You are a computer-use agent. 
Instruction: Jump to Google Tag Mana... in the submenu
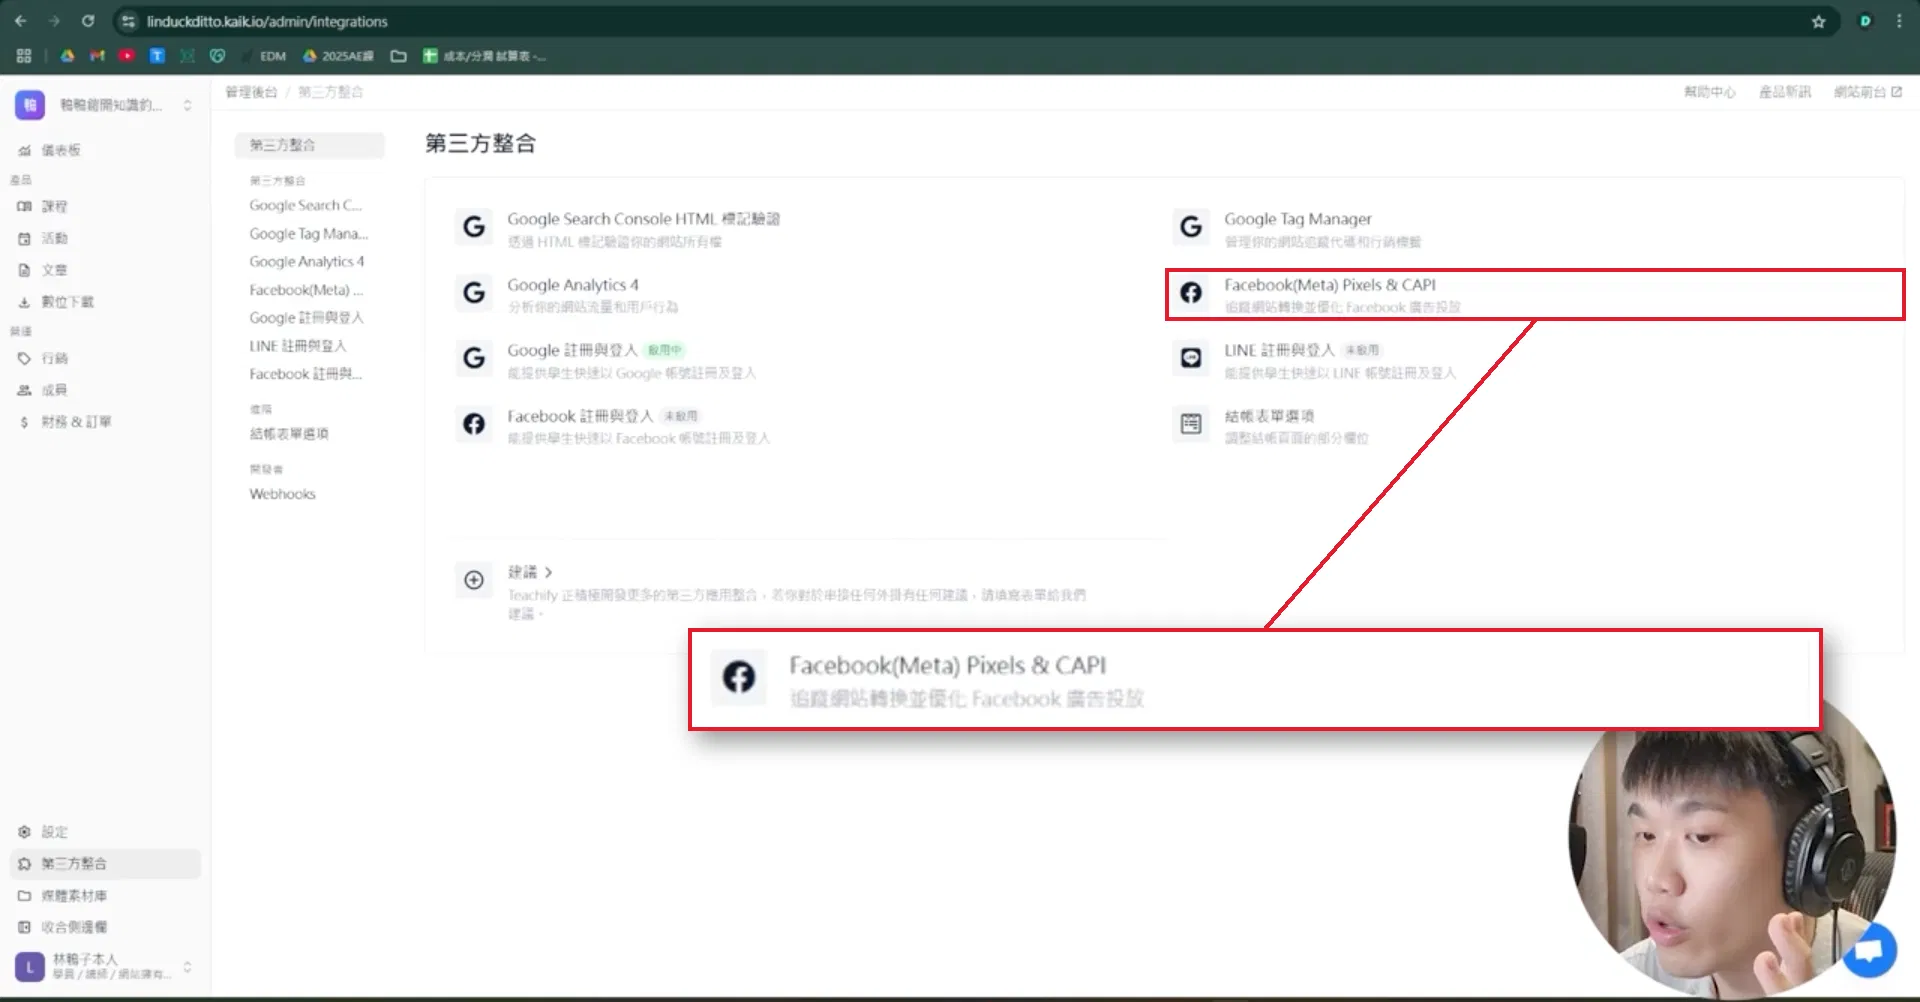[309, 233]
